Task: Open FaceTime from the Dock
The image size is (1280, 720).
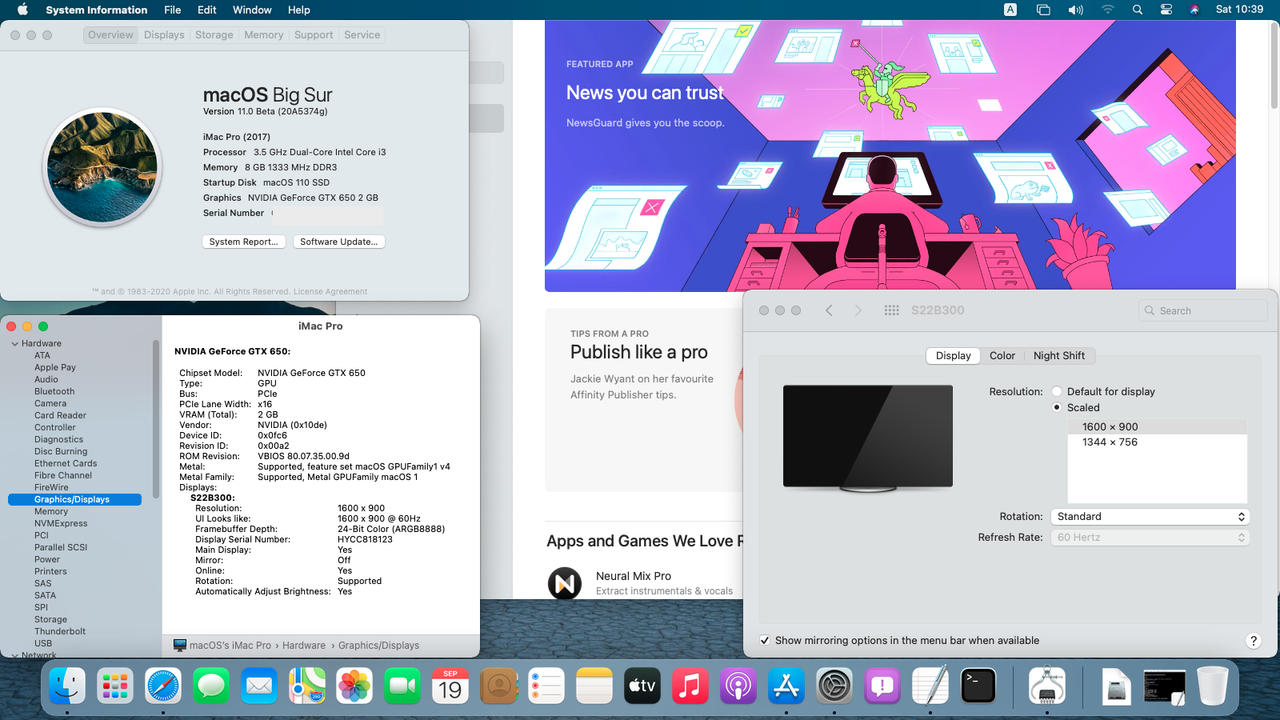Action: tap(402, 686)
